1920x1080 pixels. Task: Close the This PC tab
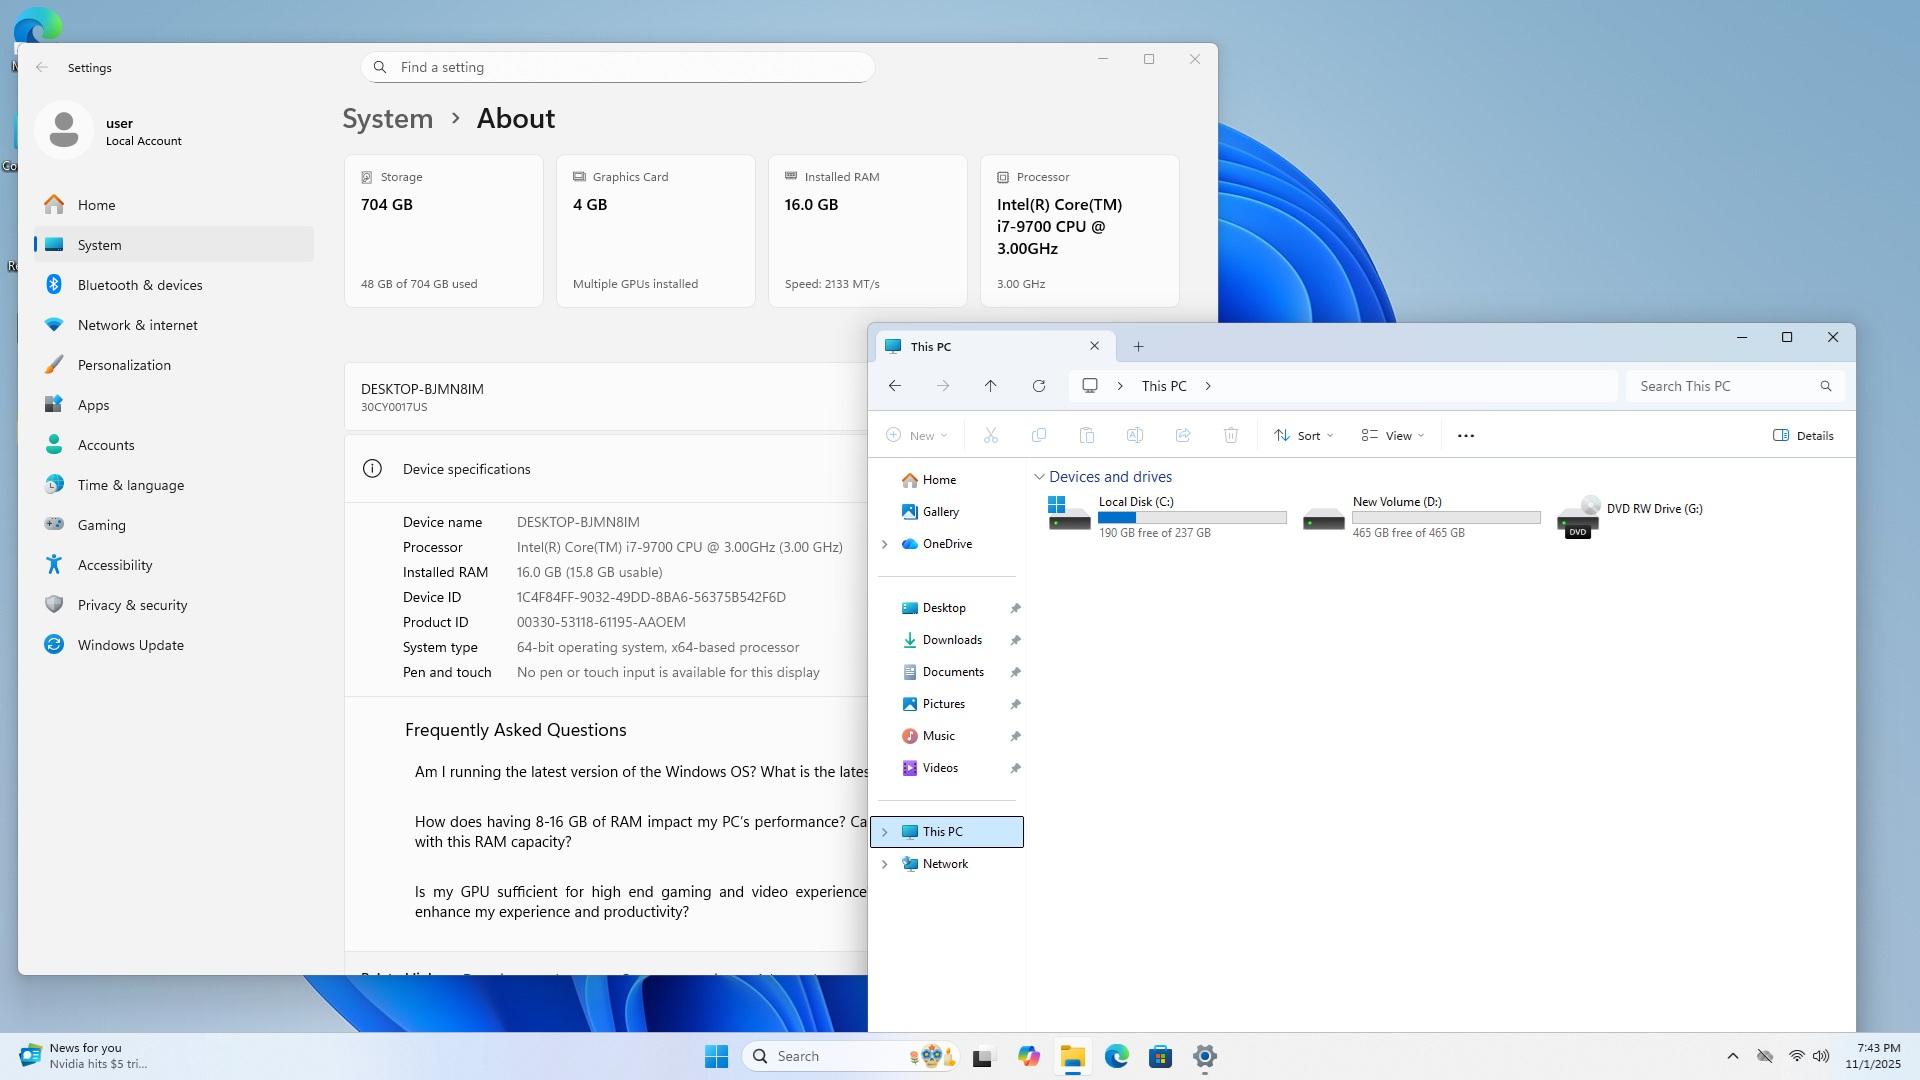pos(1094,346)
